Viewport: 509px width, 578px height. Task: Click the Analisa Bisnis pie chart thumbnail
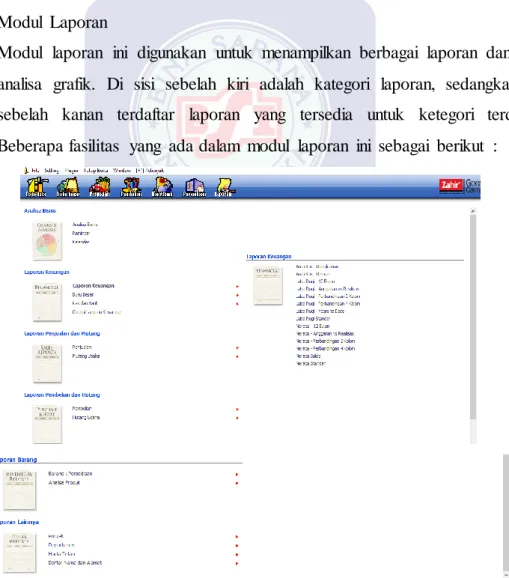47,241
